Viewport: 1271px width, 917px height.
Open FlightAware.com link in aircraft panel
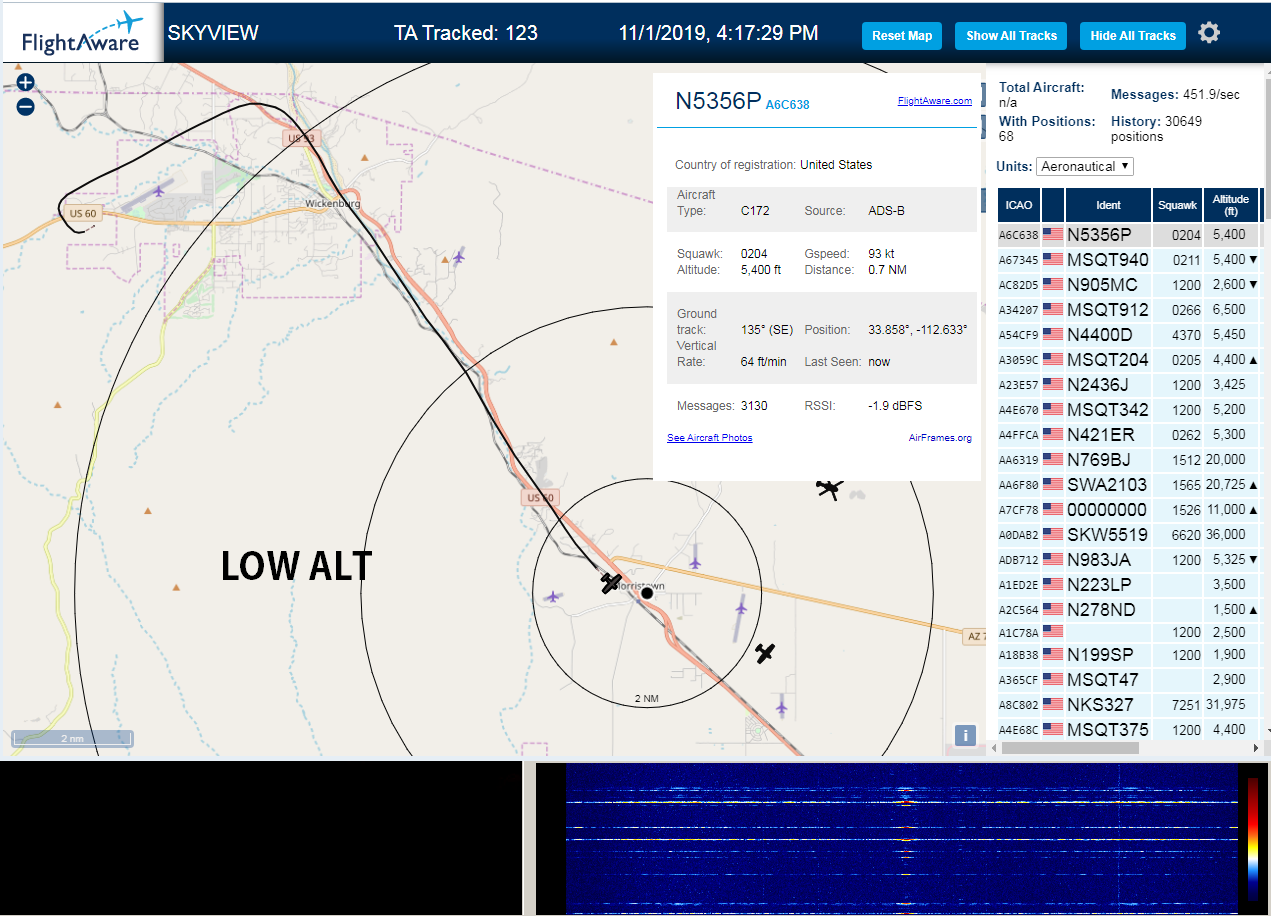click(935, 101)
